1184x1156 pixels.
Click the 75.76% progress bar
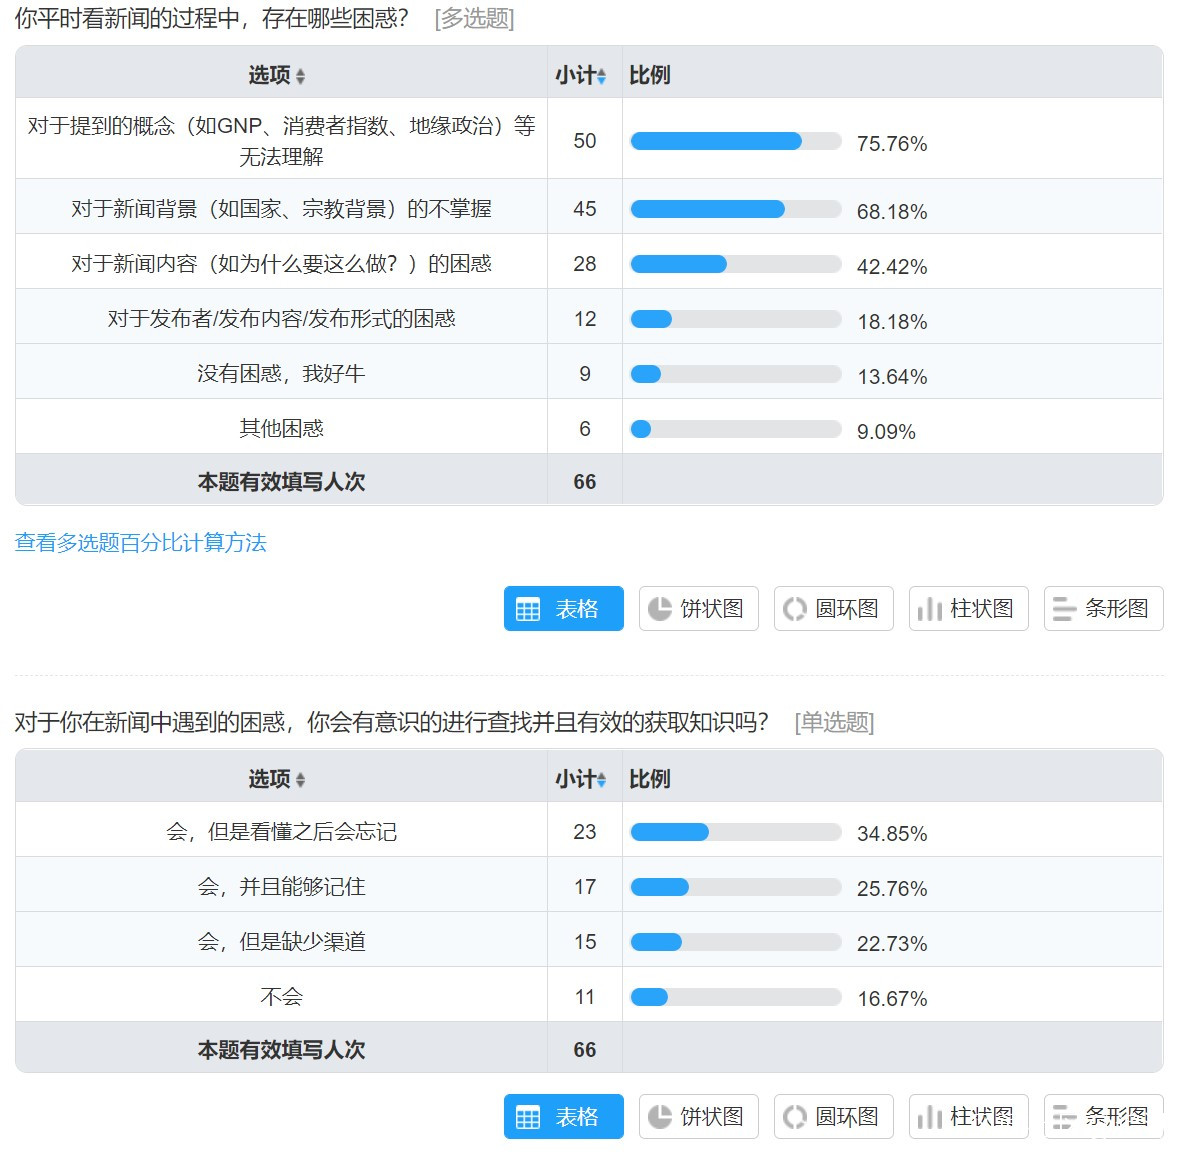click(736, 141)
